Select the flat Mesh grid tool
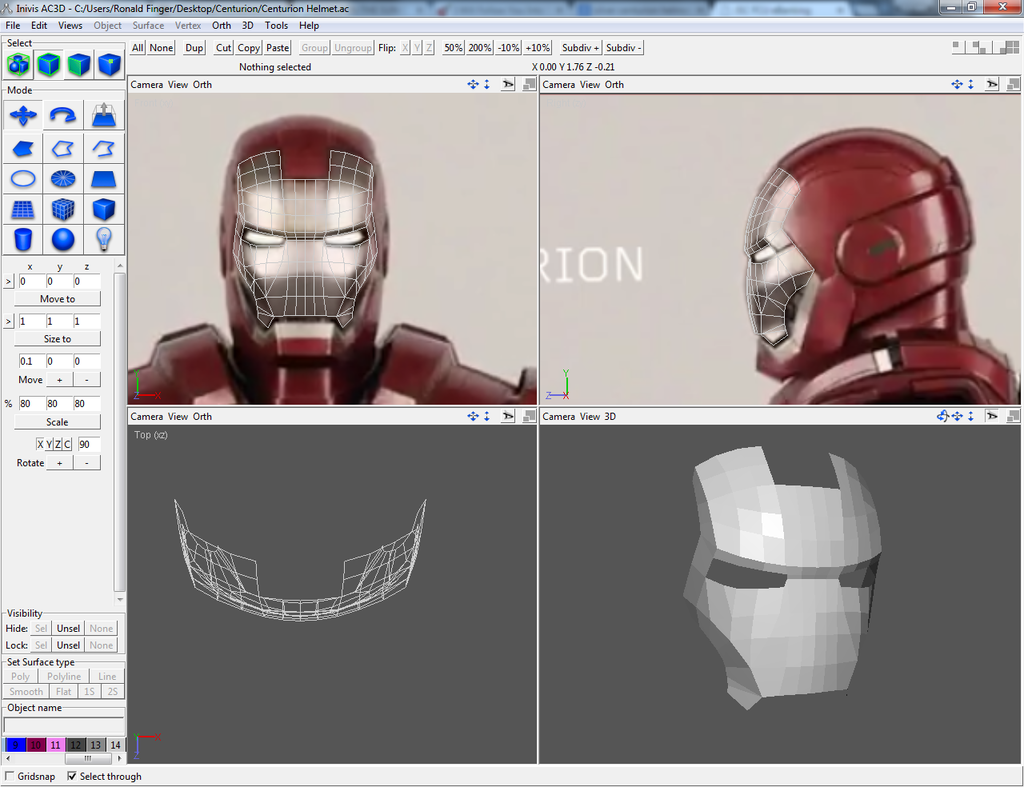This screenshot has width=1024, height=787. (x=23, y=209)
